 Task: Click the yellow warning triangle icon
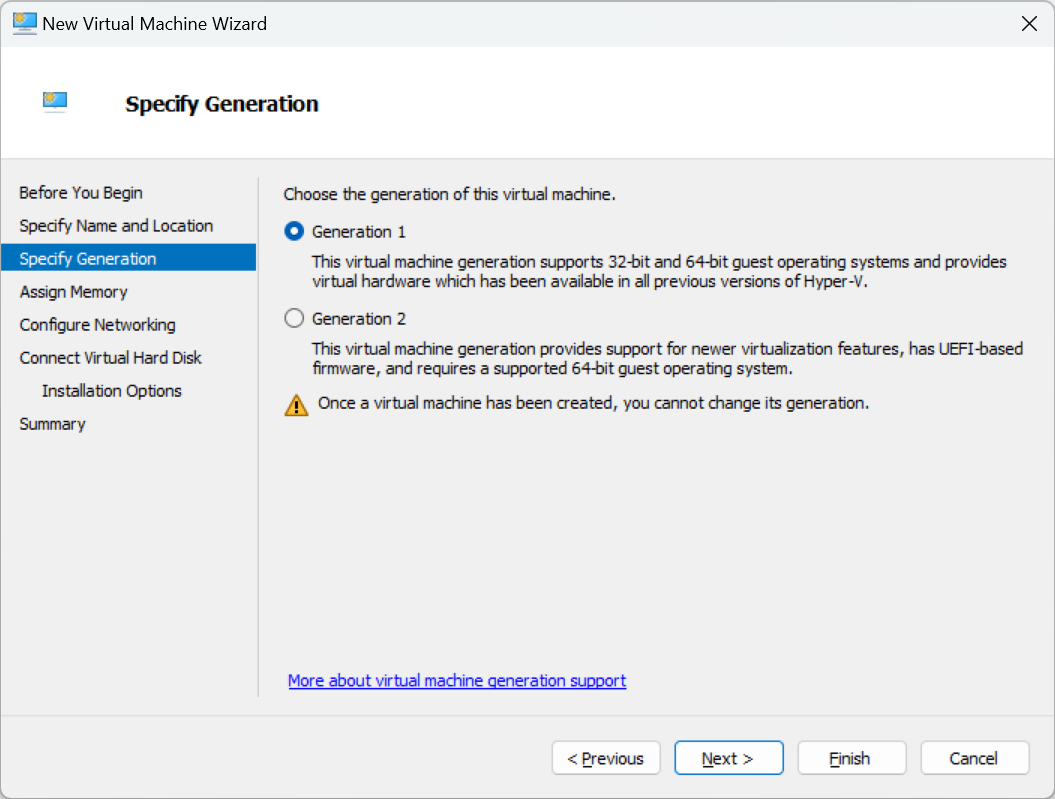click(x=296, y=405)
